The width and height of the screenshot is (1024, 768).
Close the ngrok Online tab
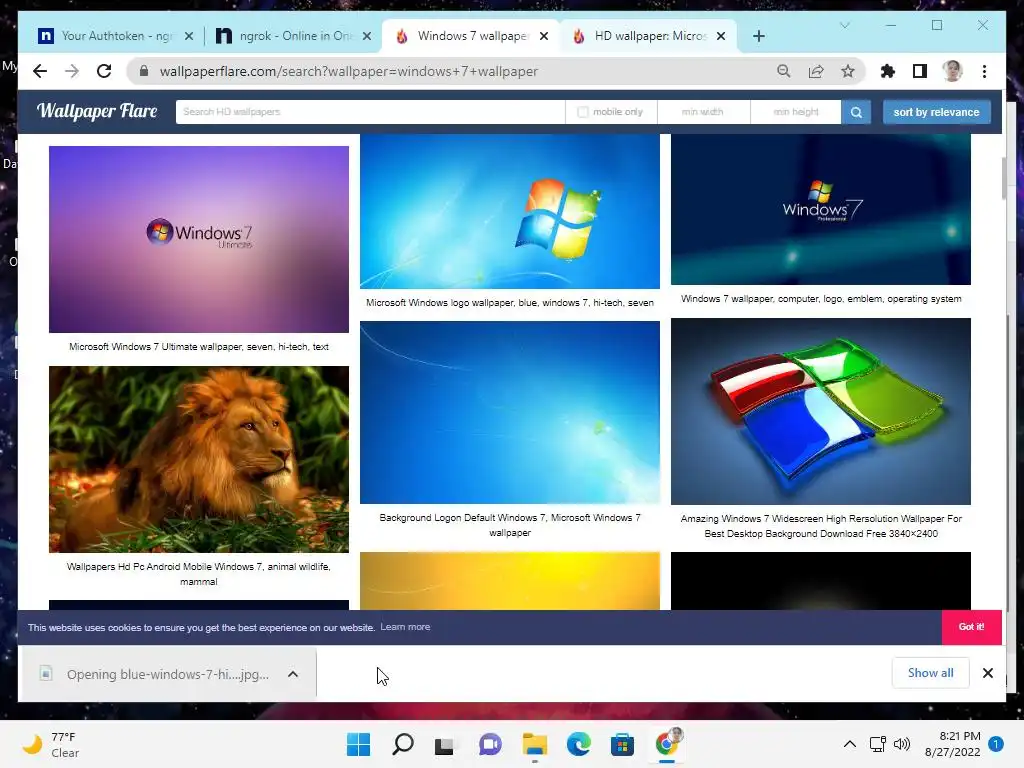367,36
